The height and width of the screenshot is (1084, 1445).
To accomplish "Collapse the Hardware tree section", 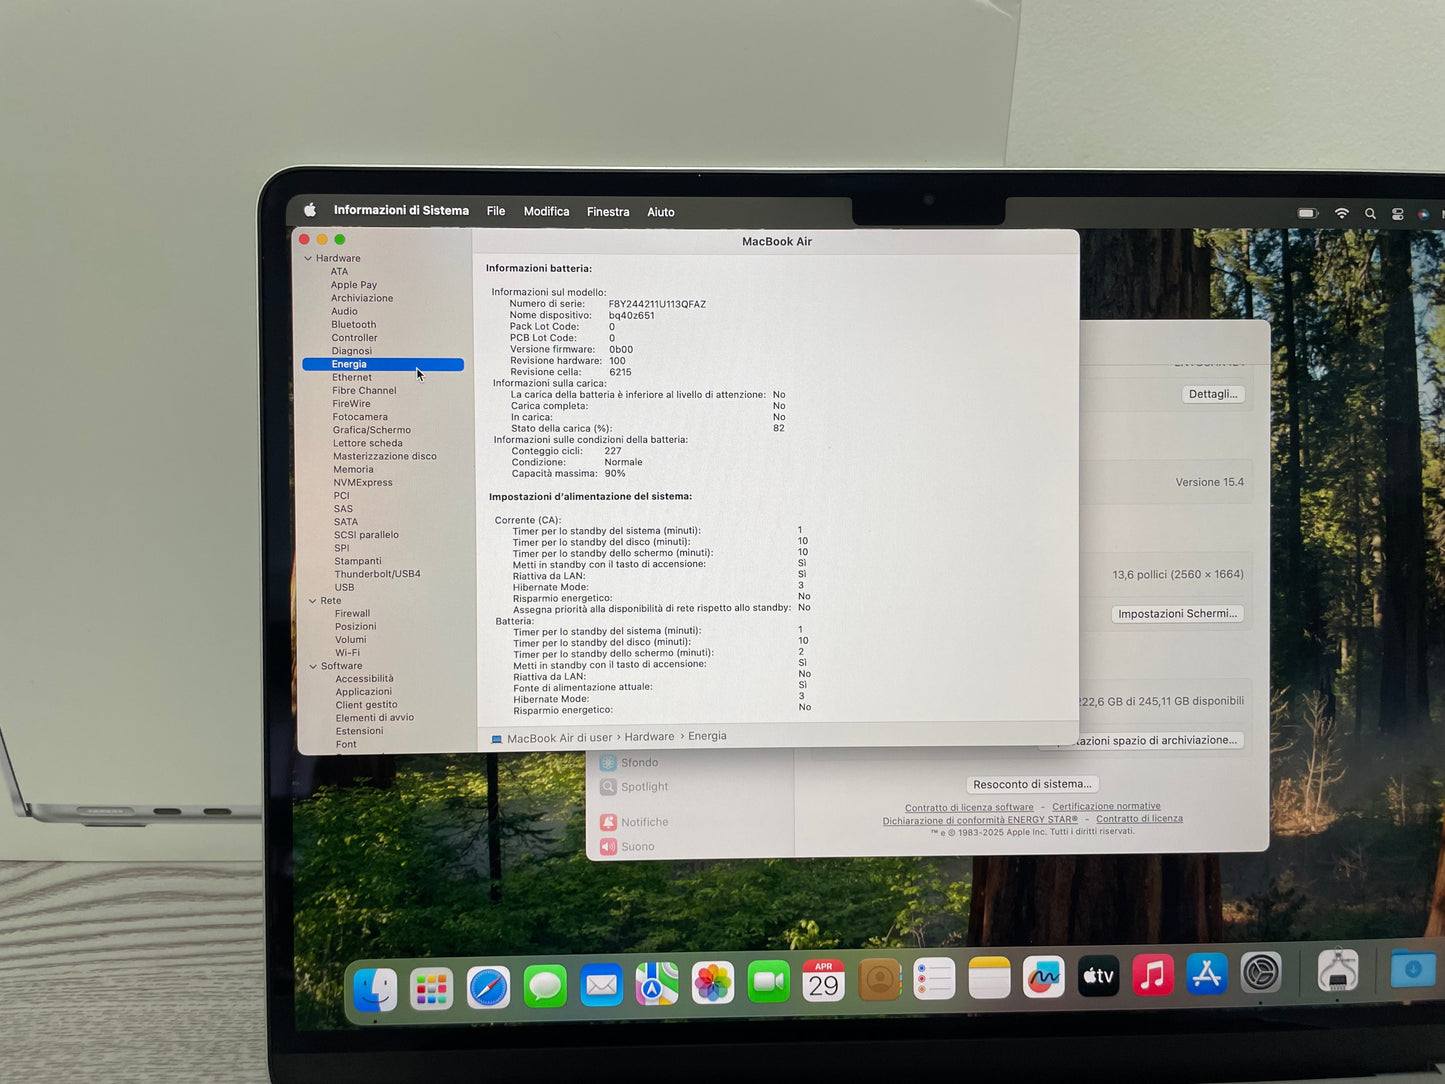I will (x=308, y=258).
